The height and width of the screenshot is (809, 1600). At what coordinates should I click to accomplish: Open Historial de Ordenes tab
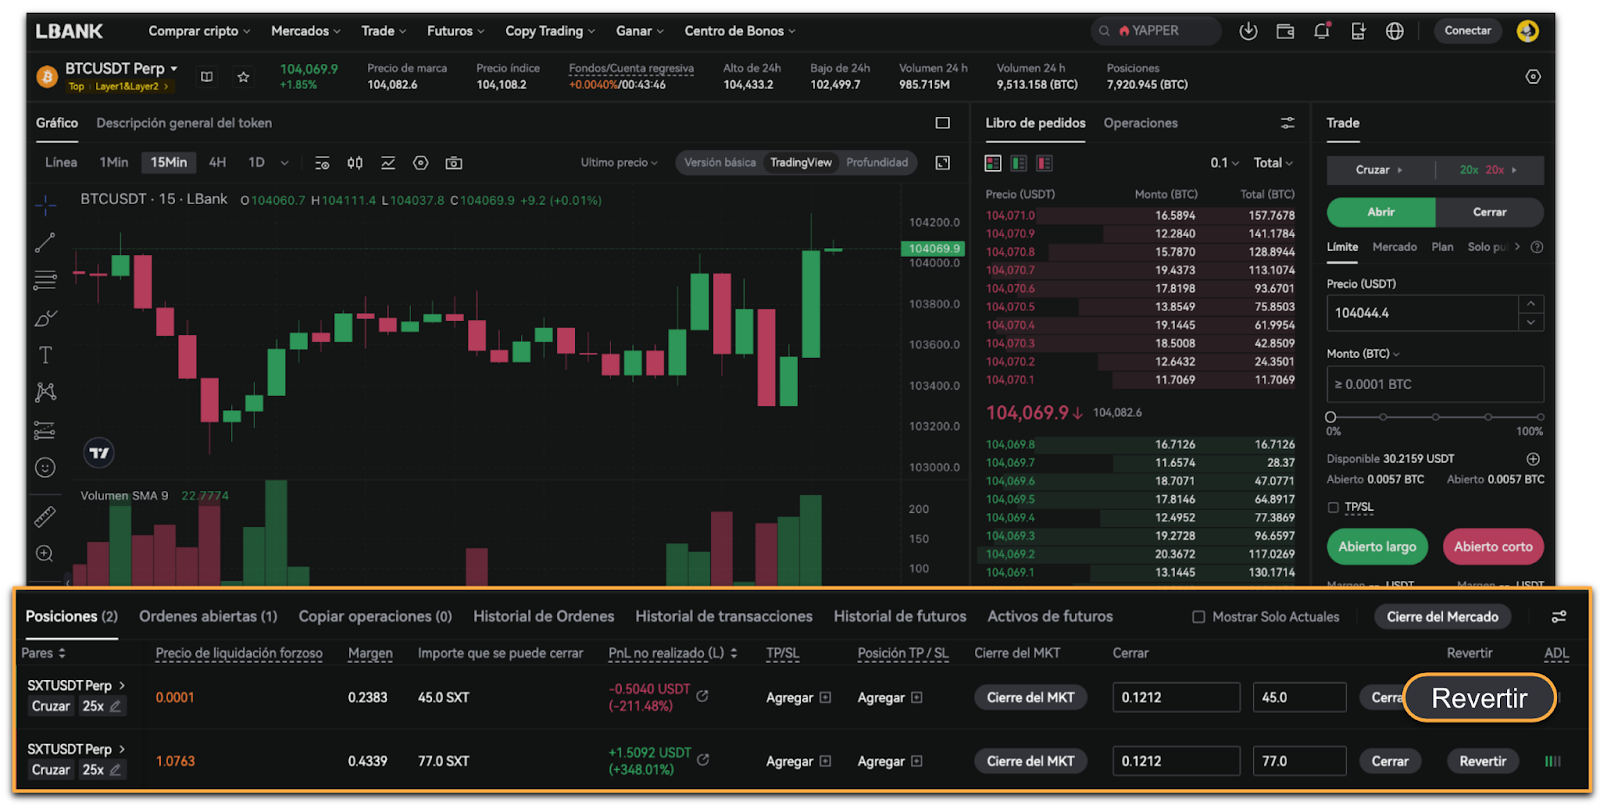coord(544,617)
